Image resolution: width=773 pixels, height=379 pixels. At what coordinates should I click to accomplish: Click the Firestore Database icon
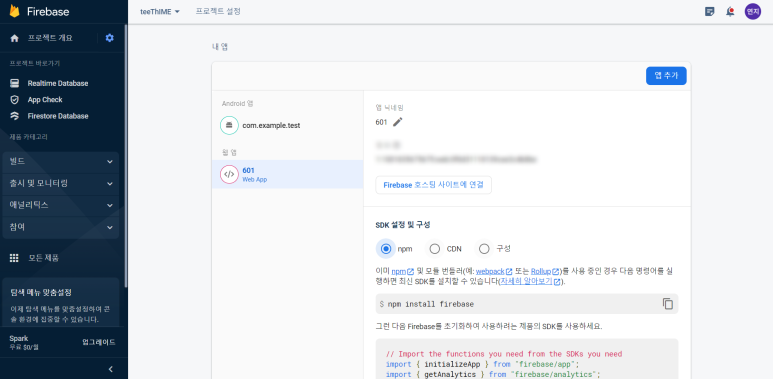15,116
